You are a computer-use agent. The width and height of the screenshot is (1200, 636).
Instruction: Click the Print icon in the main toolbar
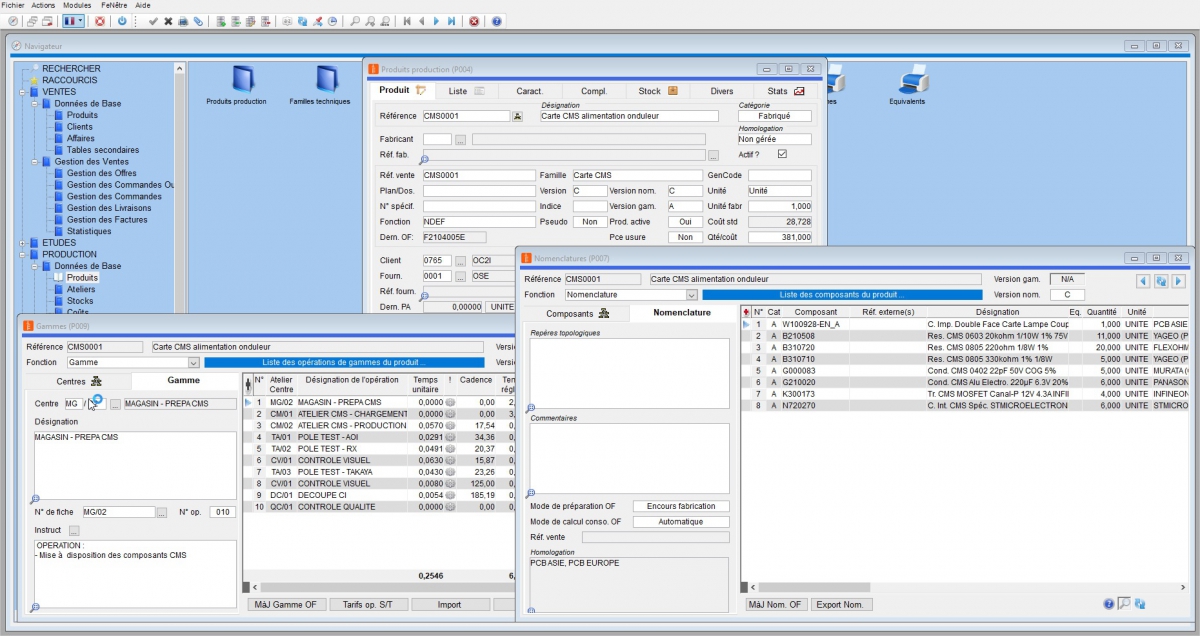182,20
